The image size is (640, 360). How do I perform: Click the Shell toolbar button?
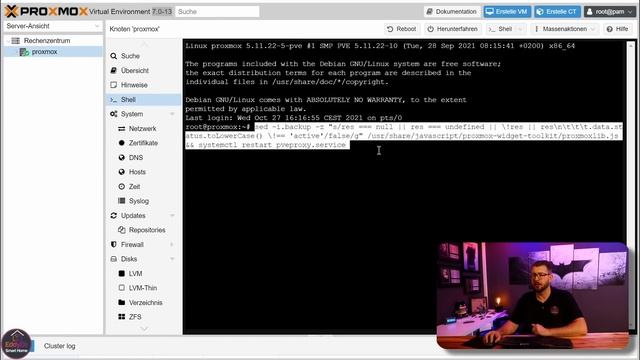coord(501,29)
